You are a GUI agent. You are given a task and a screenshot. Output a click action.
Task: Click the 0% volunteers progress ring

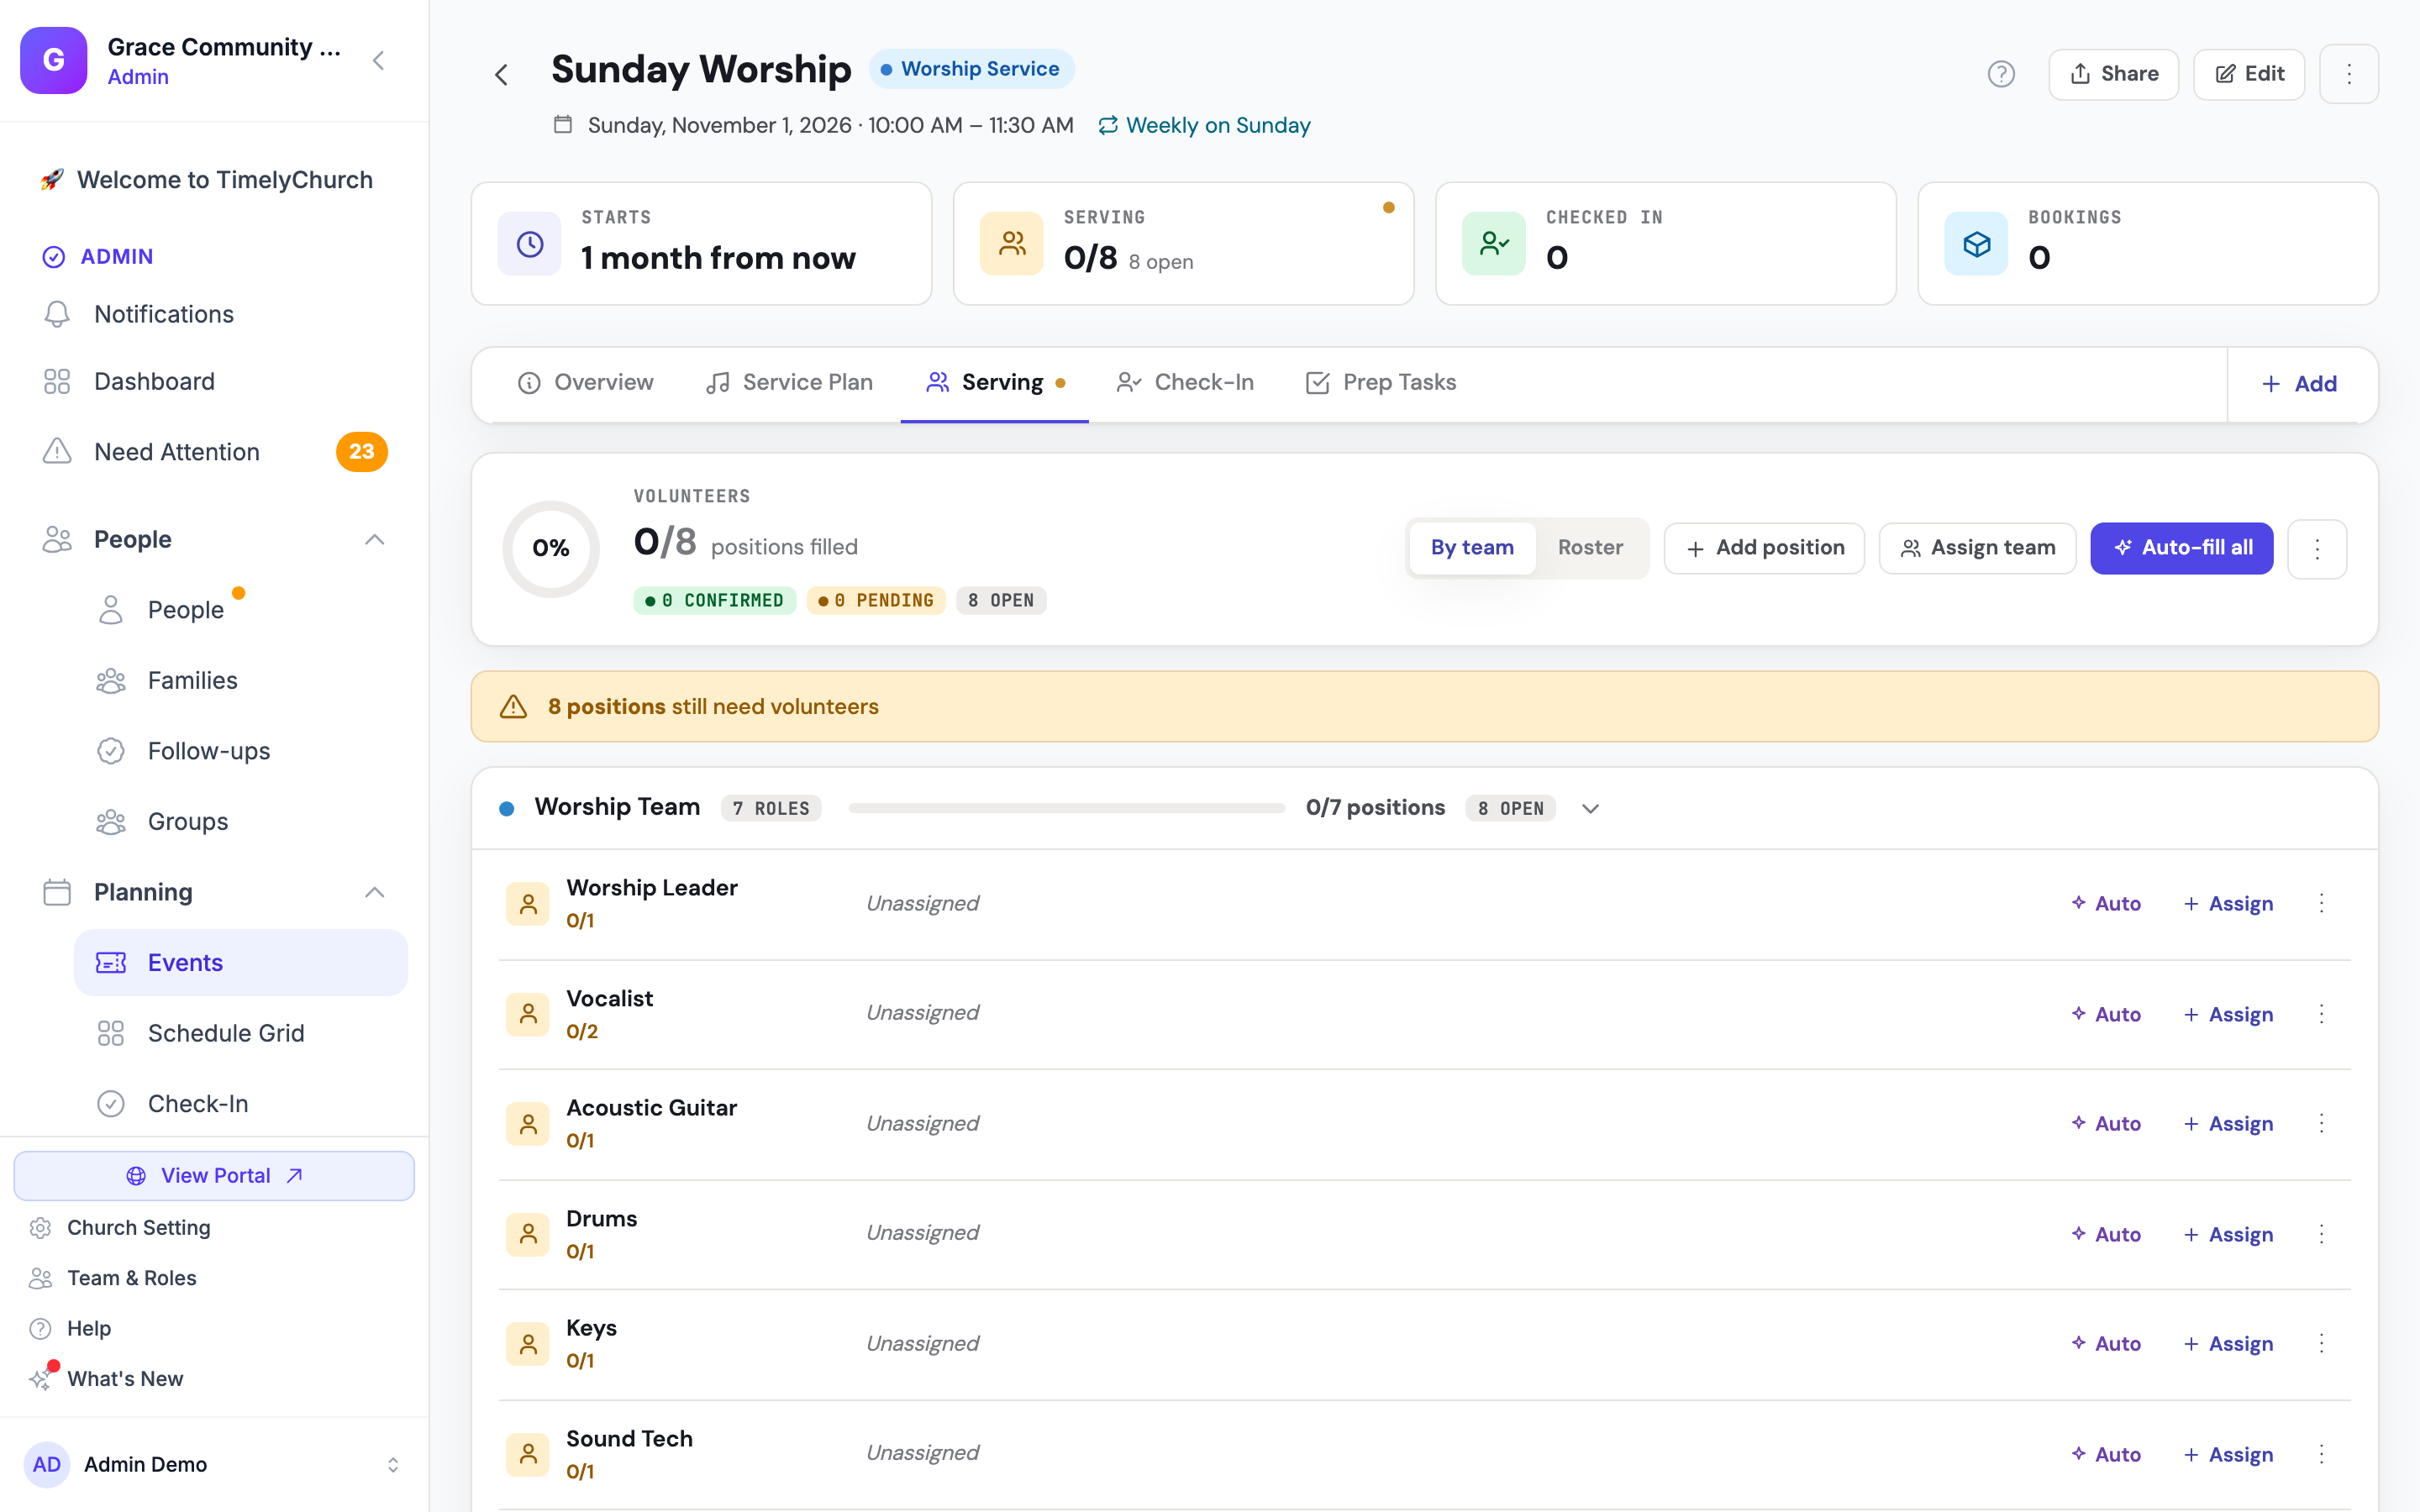tap(551, 548)
